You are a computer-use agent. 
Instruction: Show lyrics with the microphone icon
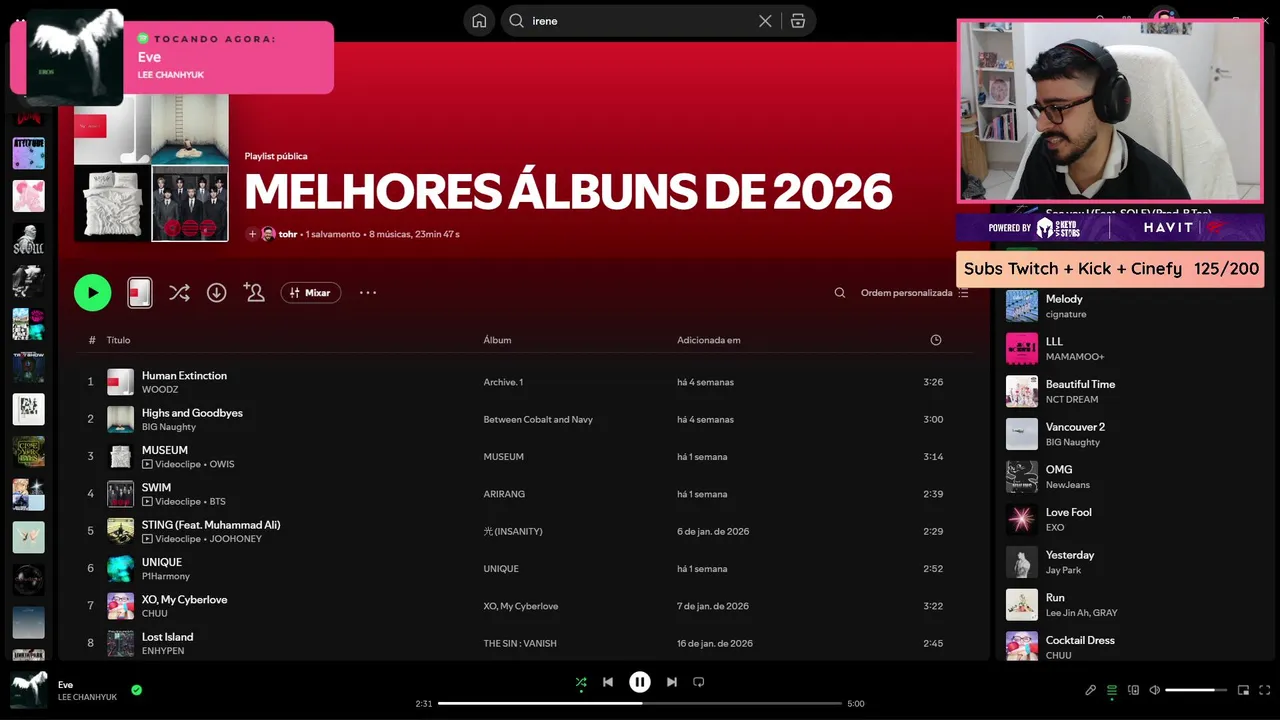[1091, 690]
